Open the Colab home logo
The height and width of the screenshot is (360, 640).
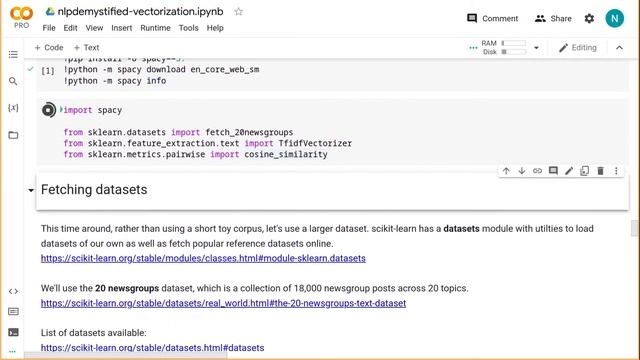pos(21,14)
